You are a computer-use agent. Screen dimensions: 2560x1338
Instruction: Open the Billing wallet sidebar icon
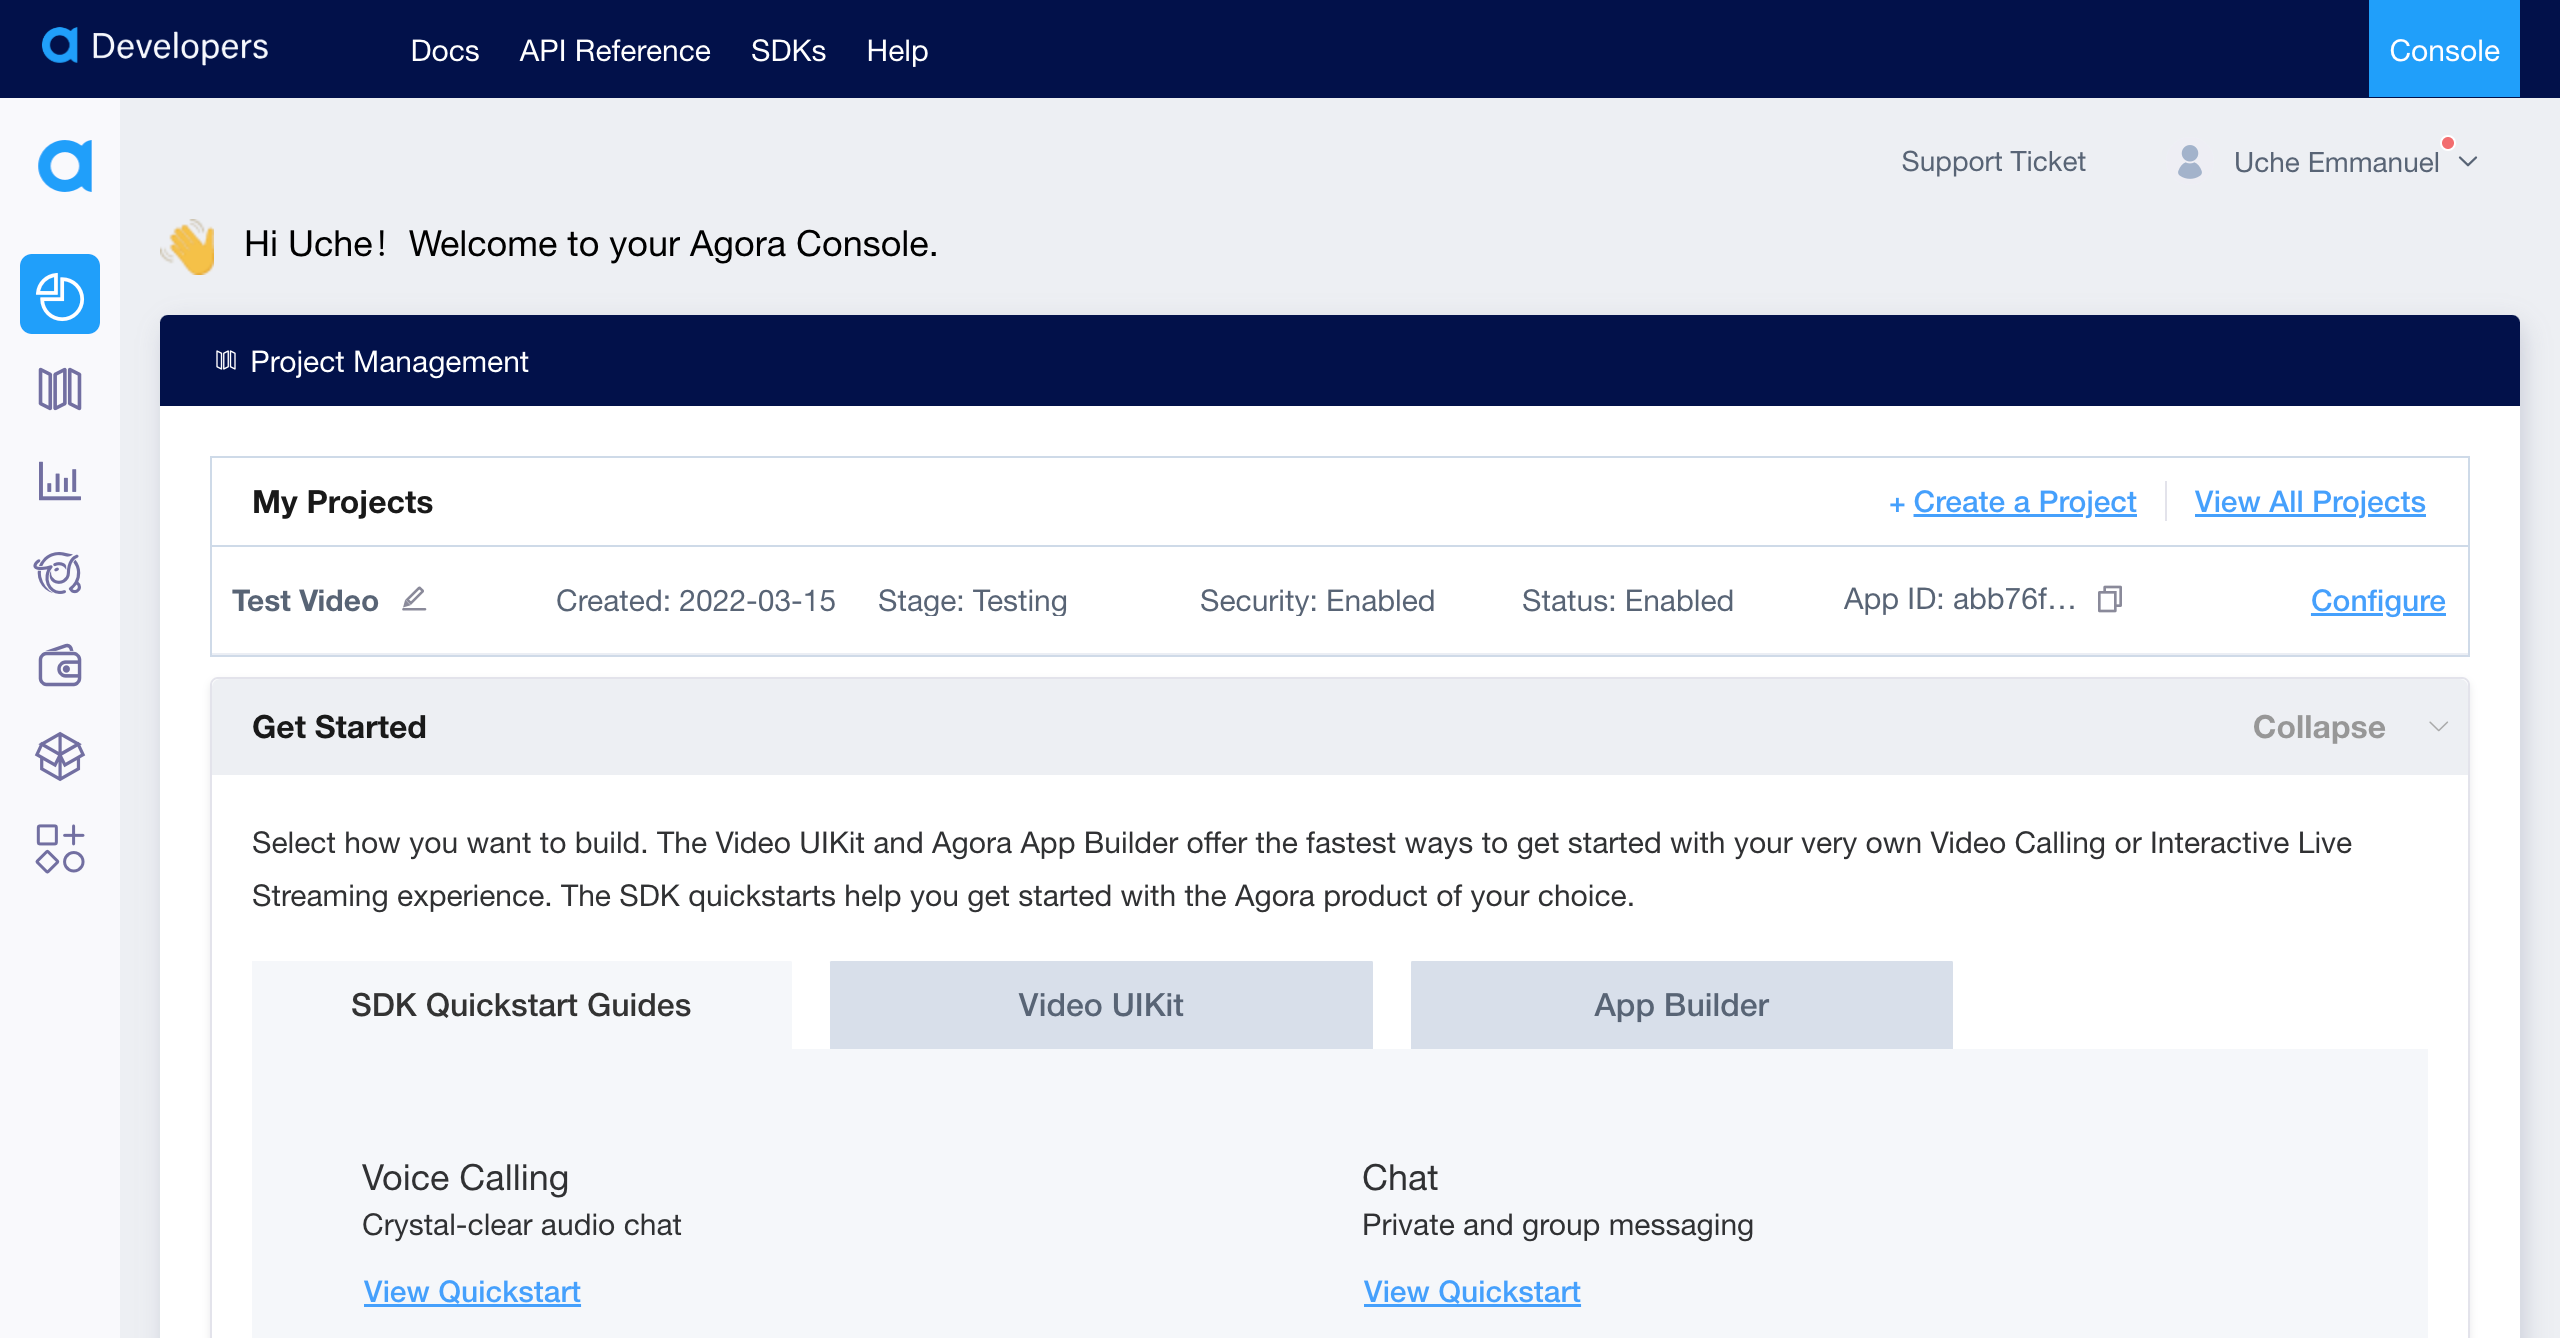pos(60,665)
